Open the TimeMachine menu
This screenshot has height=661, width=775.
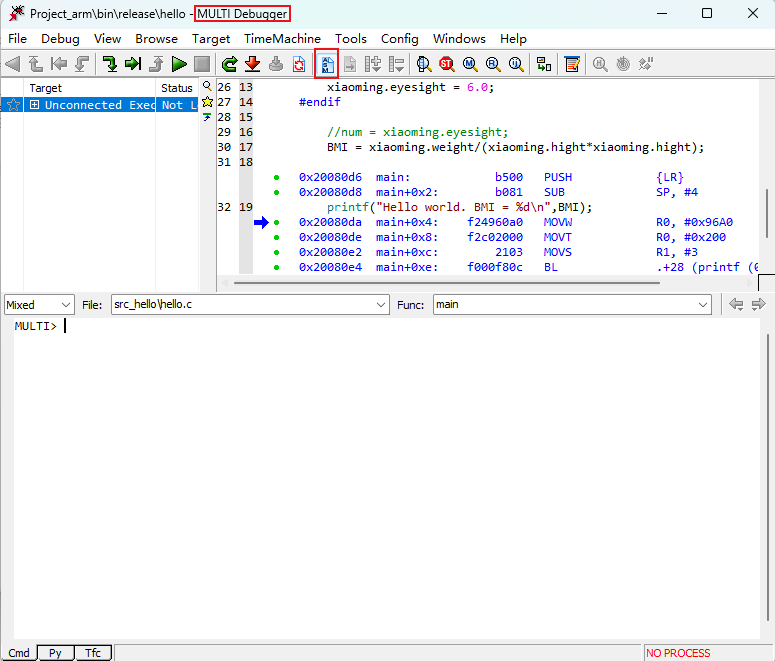282,39
